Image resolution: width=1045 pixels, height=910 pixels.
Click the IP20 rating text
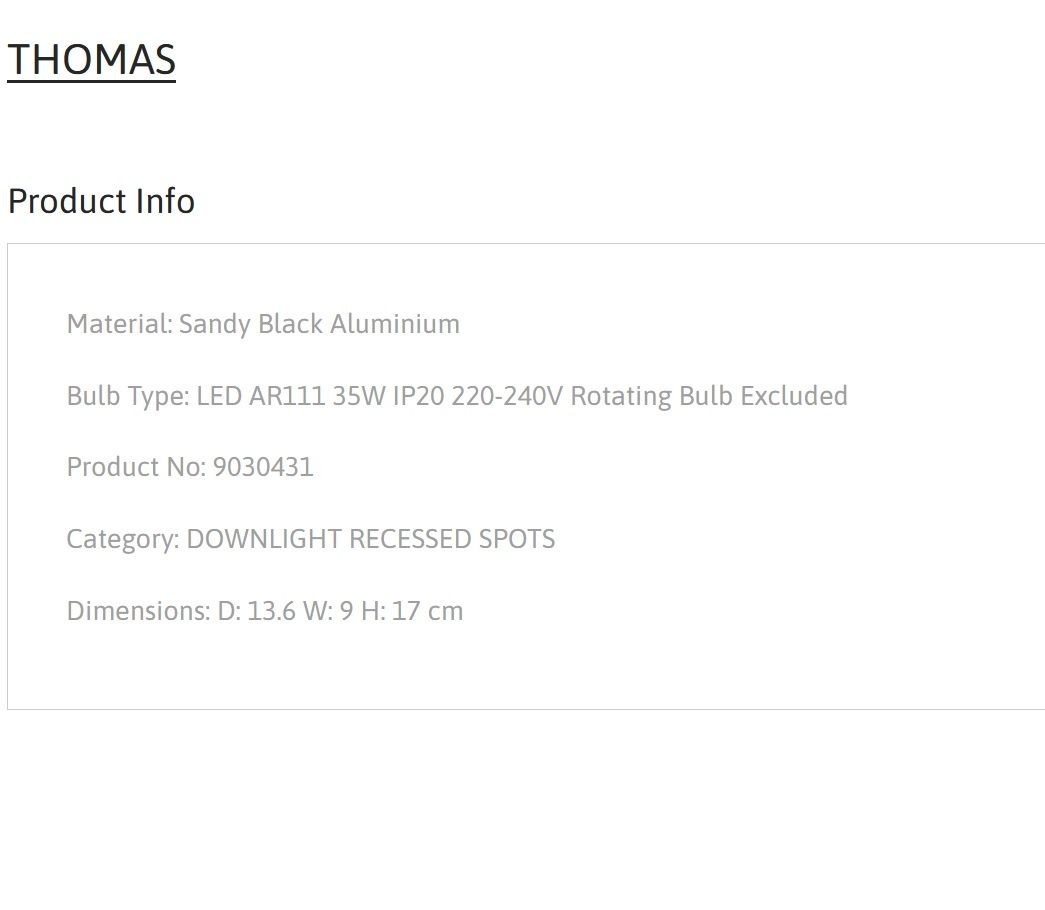click(x=419, y=396)
